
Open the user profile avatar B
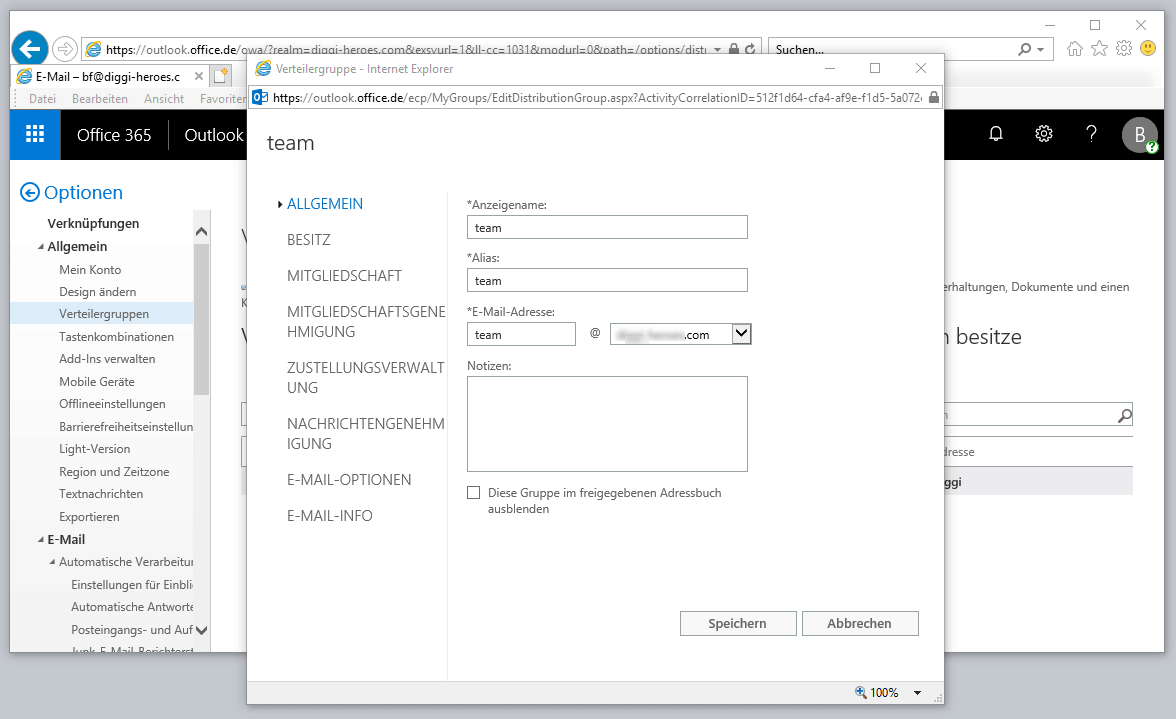coord(1139,135)
